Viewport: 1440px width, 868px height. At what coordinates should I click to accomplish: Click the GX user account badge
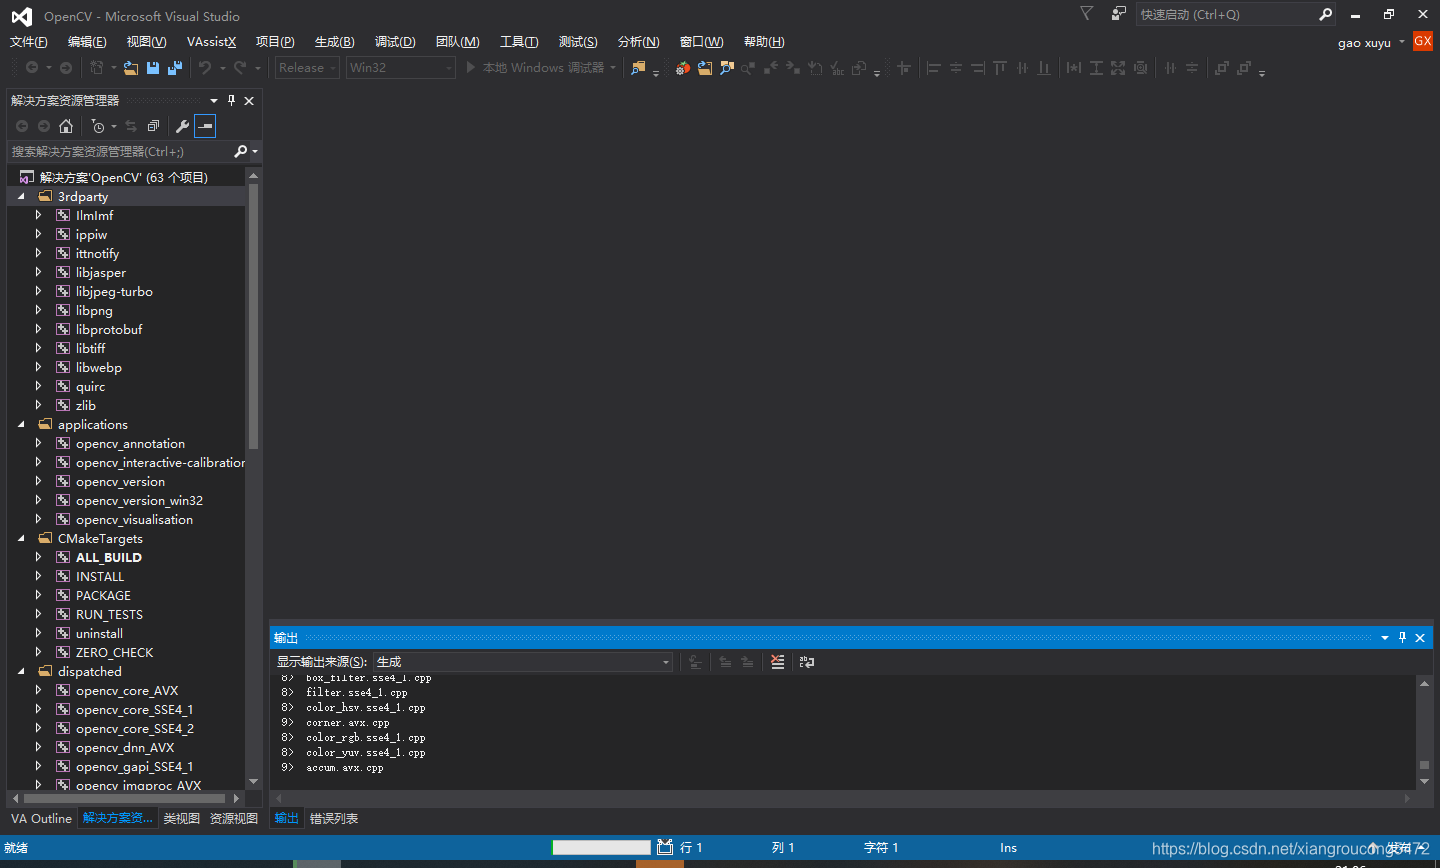click(1423, 41)
